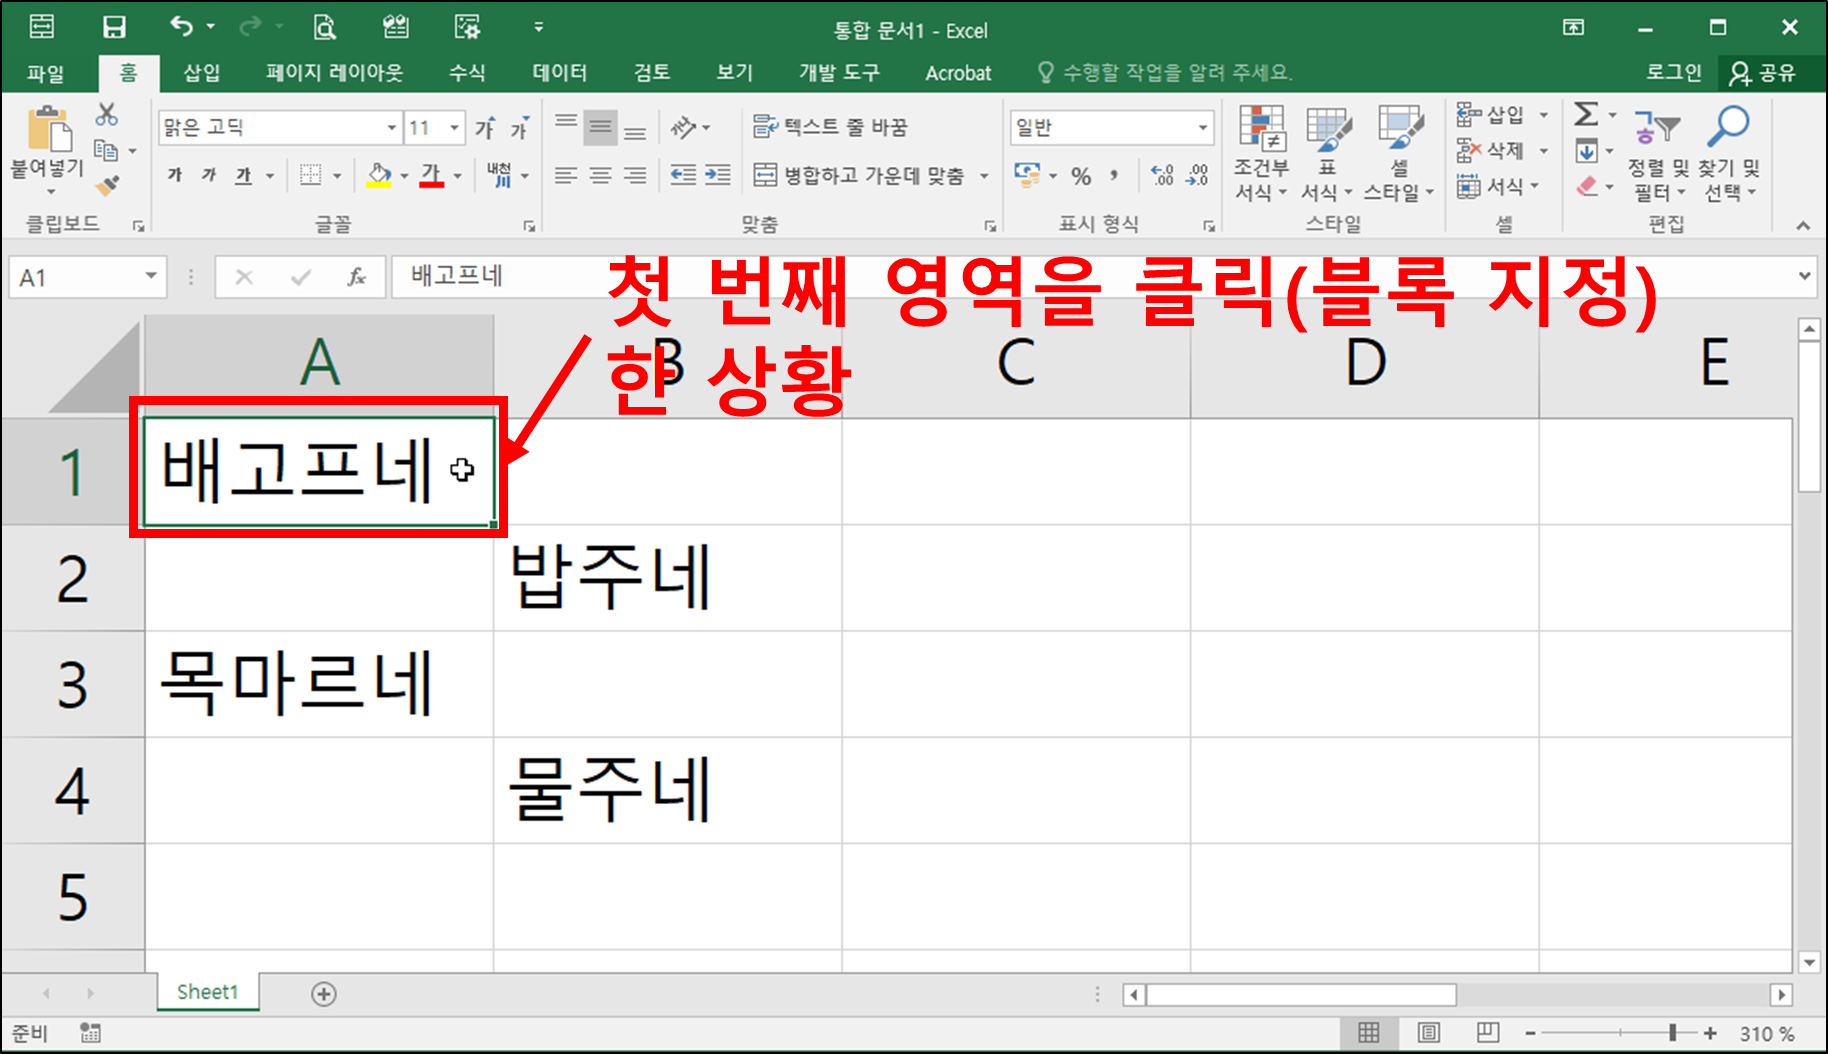Image resolution: width=1828 pixels, height=1054 pixels.
Task: Click the Clear eraser icon
Action: point(1587,186)
